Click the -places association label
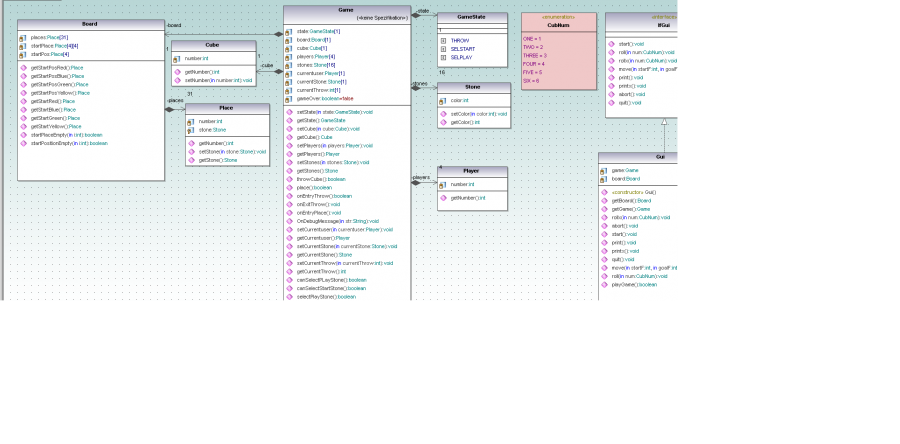900x444 pixels. (174, 100)
